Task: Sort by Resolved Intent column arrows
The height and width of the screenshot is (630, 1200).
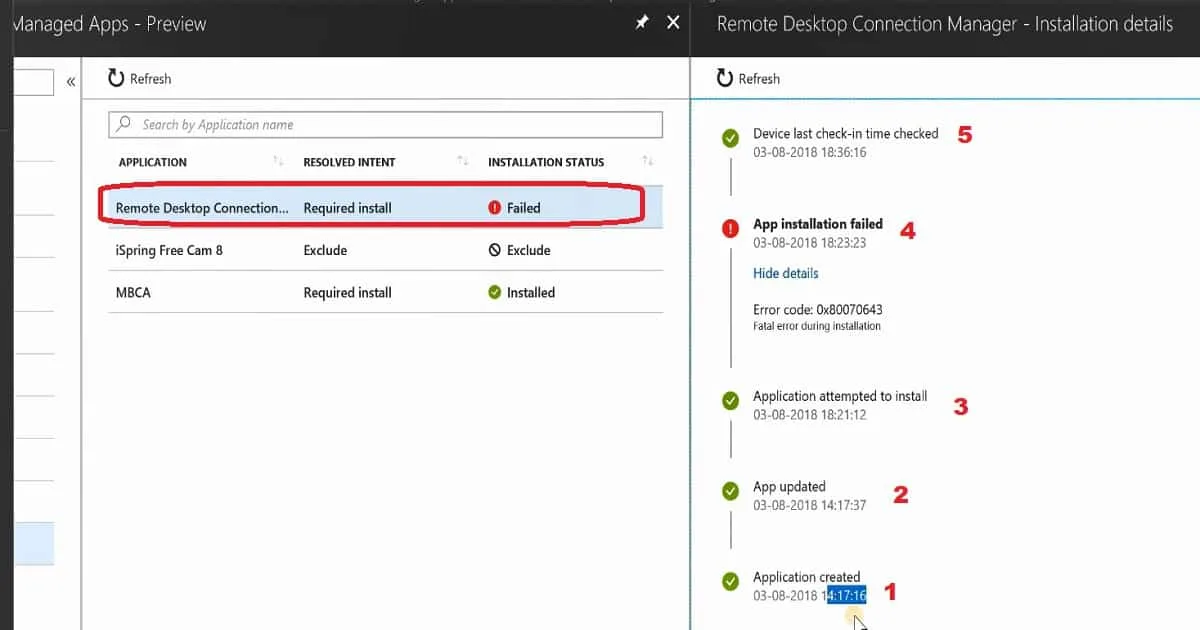Action: (x=463, y=162)
